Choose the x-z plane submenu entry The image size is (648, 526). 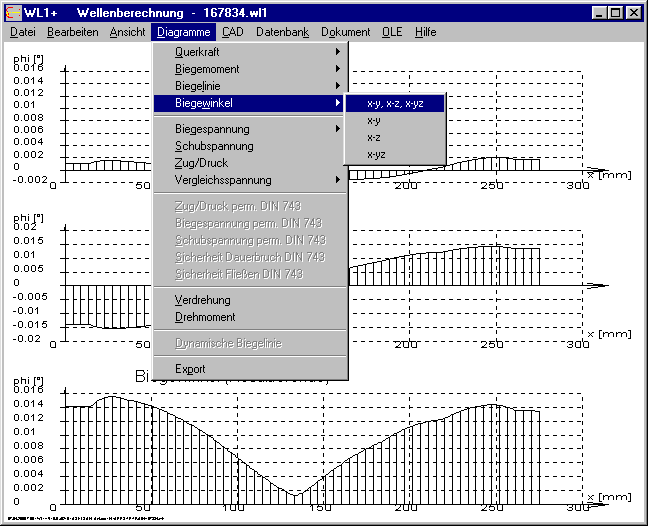(374, 137)
